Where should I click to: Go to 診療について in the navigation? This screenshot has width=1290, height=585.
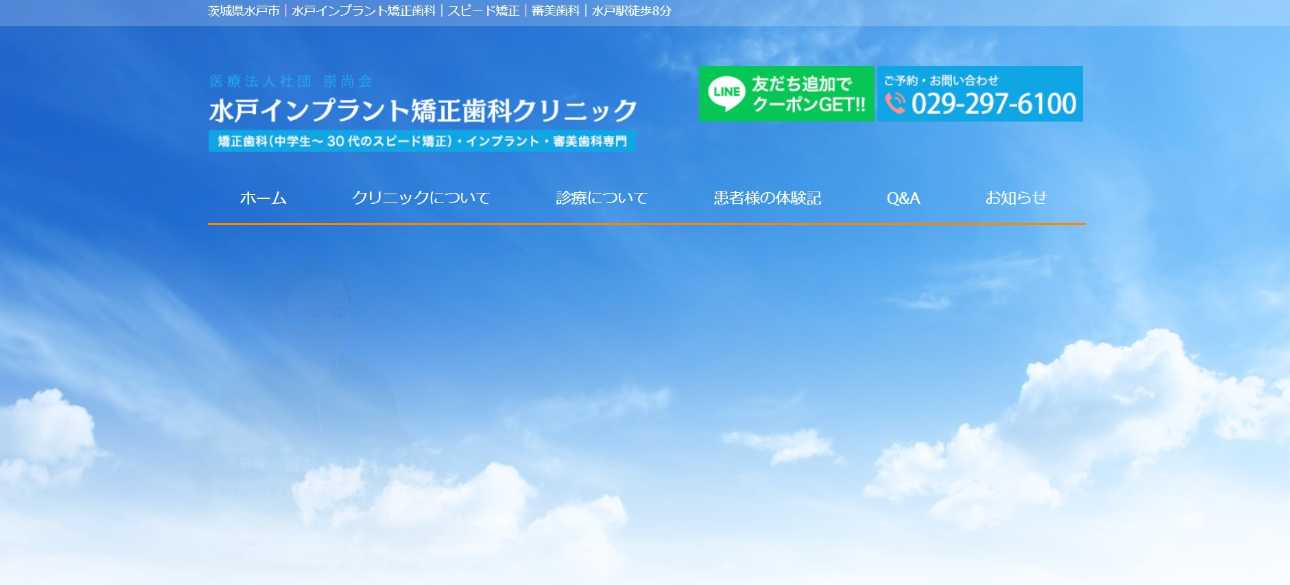(602, 198)
